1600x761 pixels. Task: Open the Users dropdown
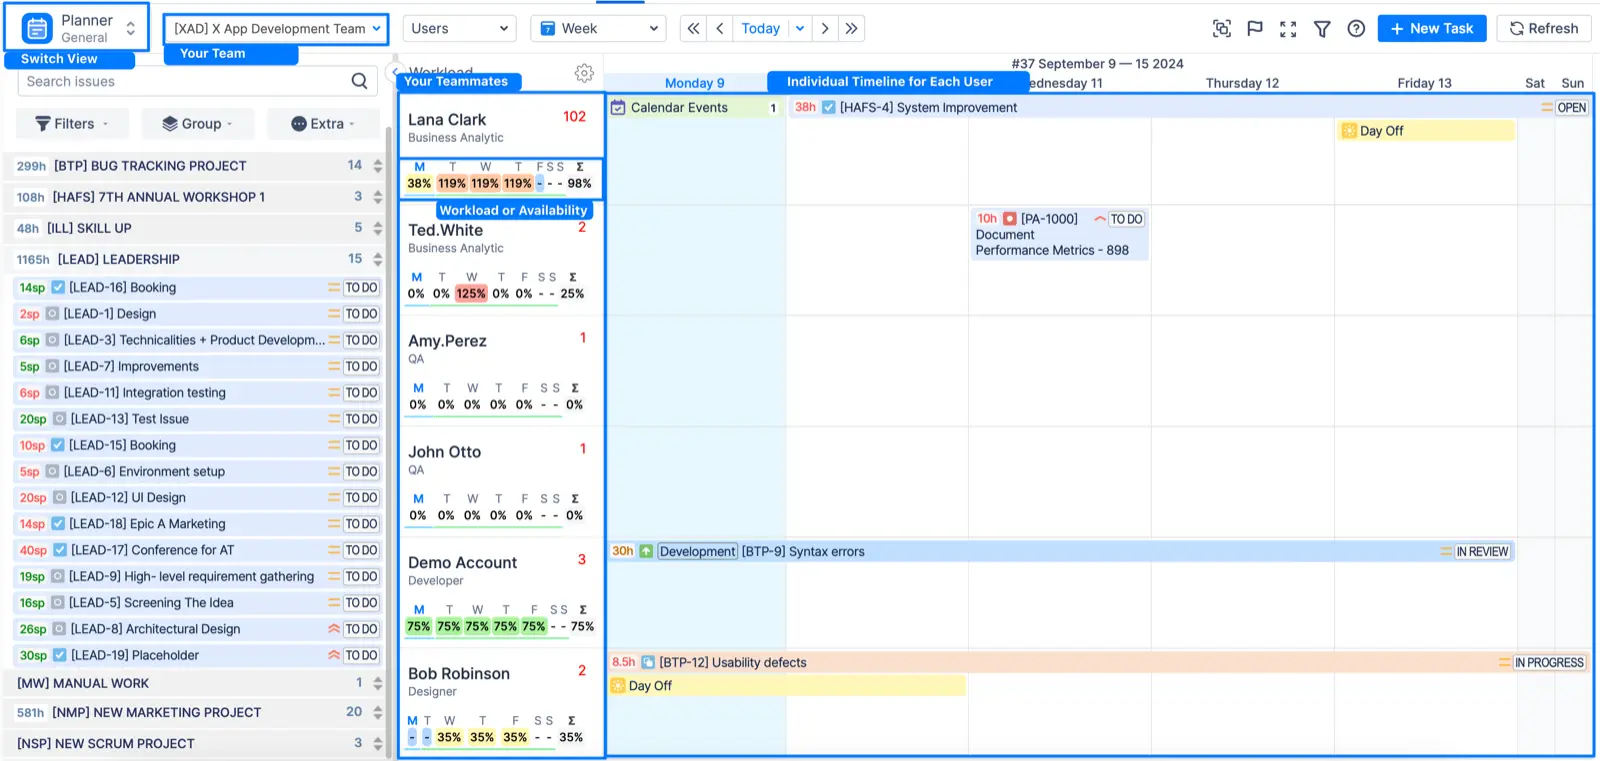[x=459, y=29]
